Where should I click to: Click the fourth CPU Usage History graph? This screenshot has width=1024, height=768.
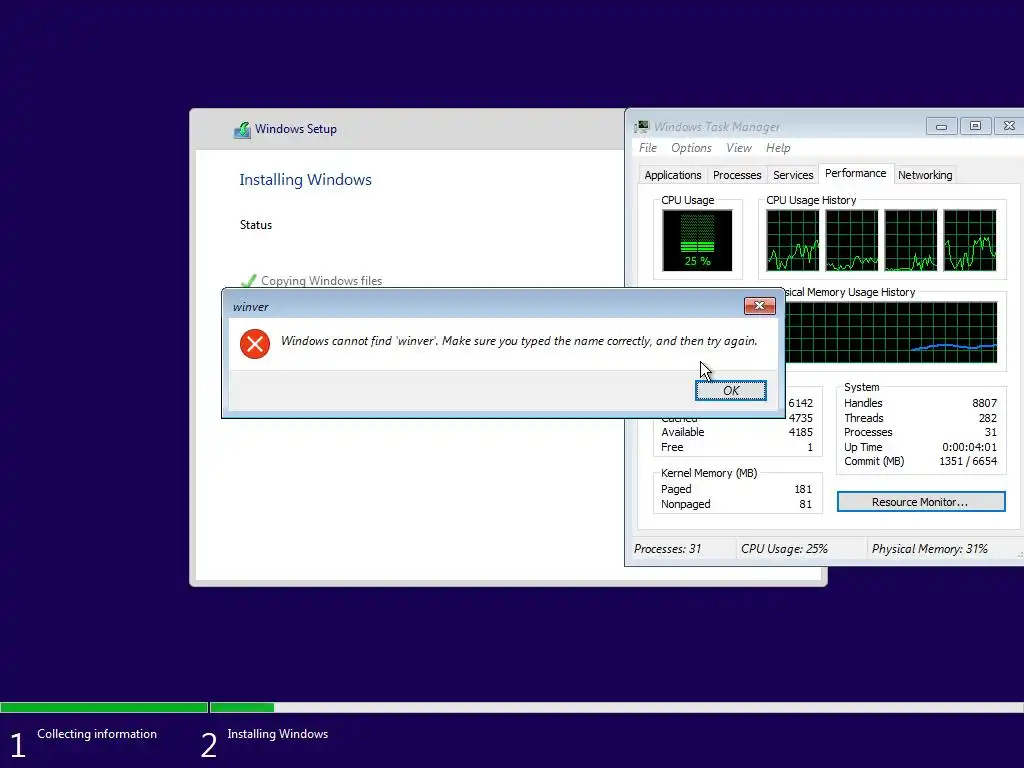click(970, 240)
